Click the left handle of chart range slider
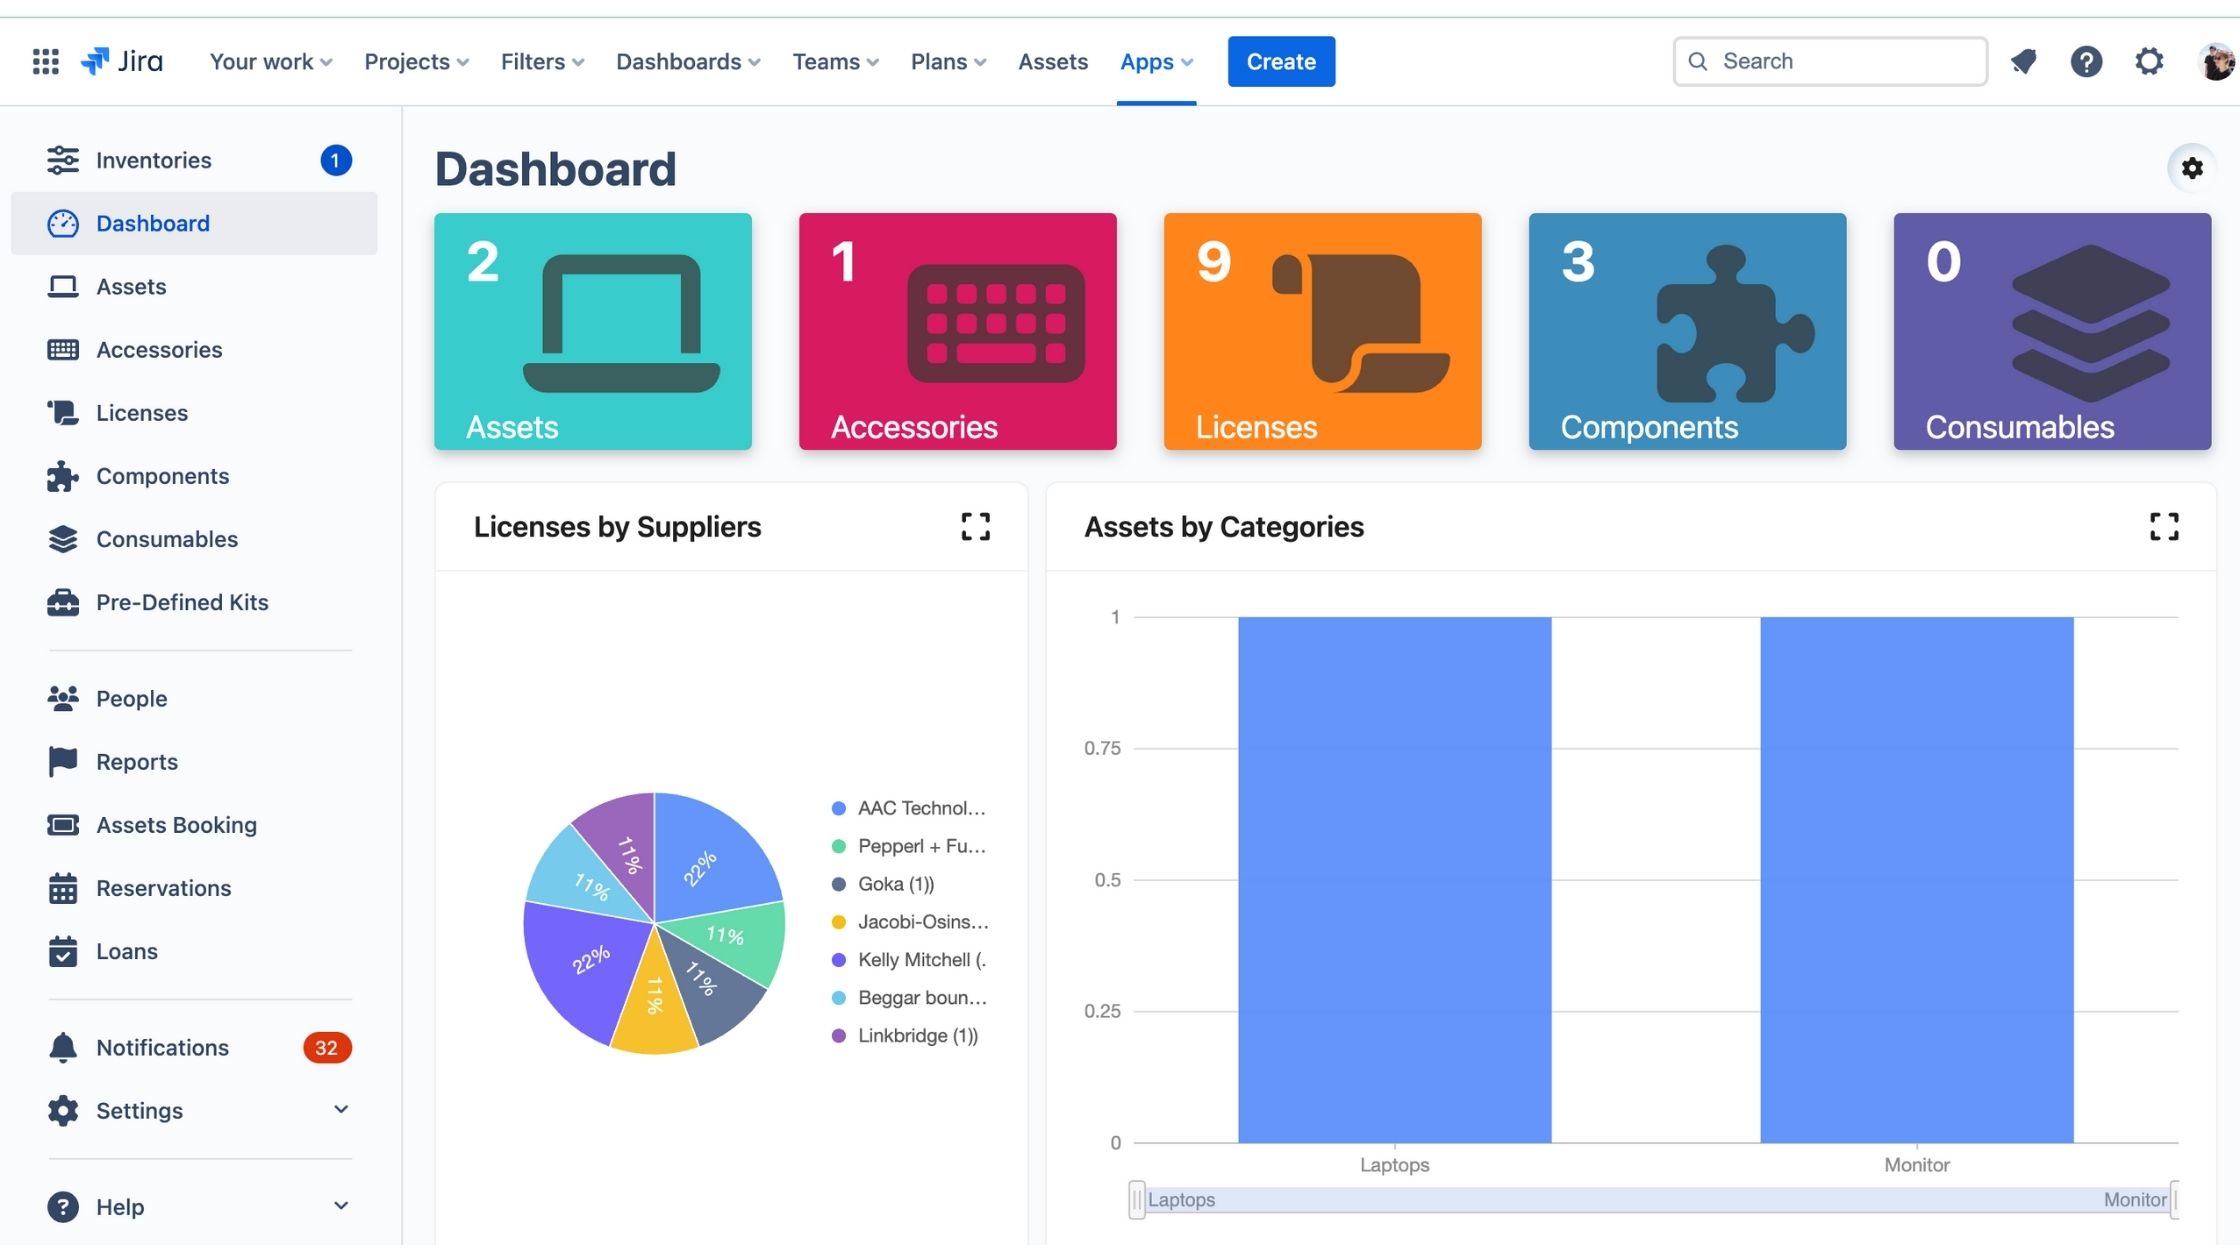2240x1260 pixels. click(1137, 1200)
